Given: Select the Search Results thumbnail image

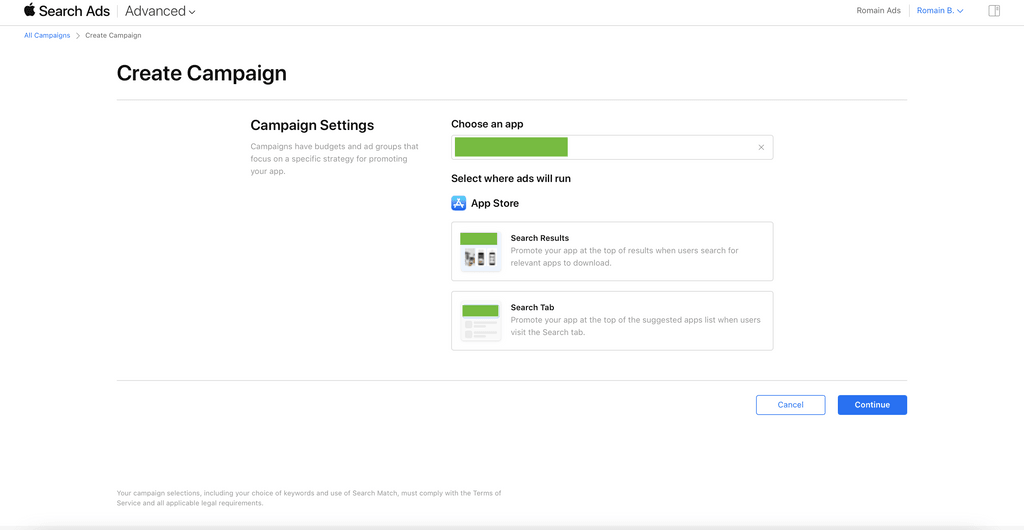Looking at the screenshot, I should coord(479,251).
